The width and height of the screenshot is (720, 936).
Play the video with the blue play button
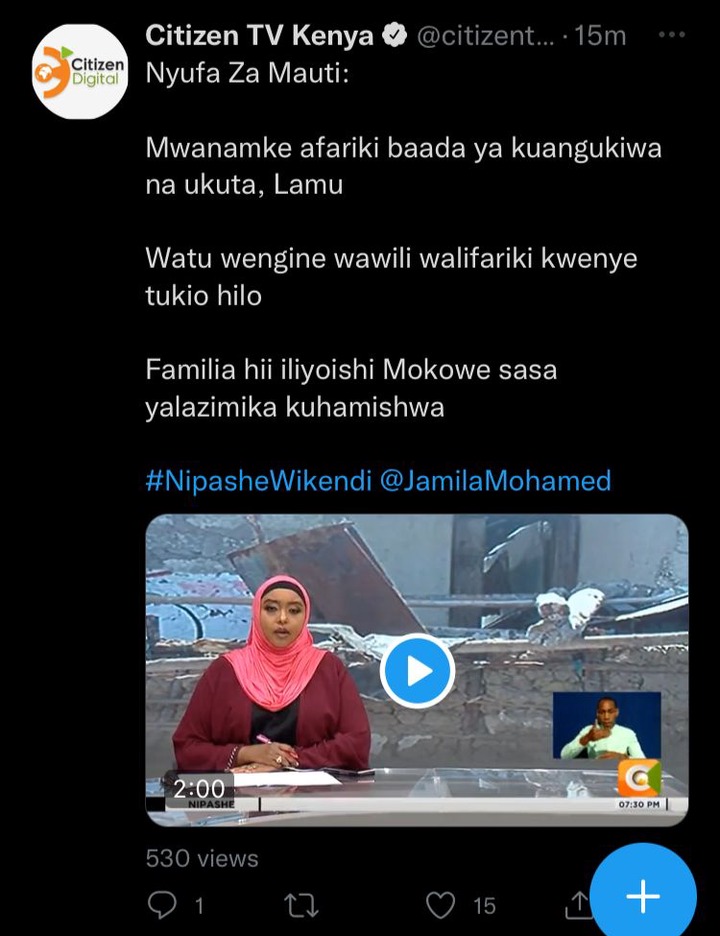coord(417,672)
